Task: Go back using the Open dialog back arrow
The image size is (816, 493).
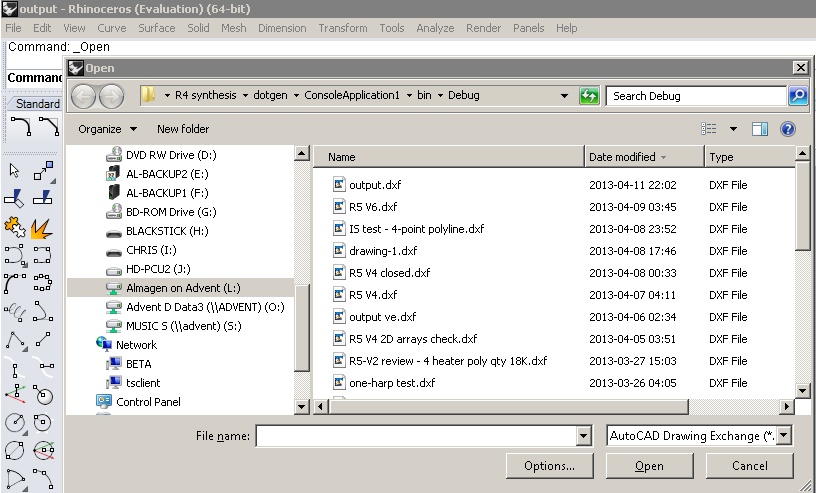Action: (84, 96)
